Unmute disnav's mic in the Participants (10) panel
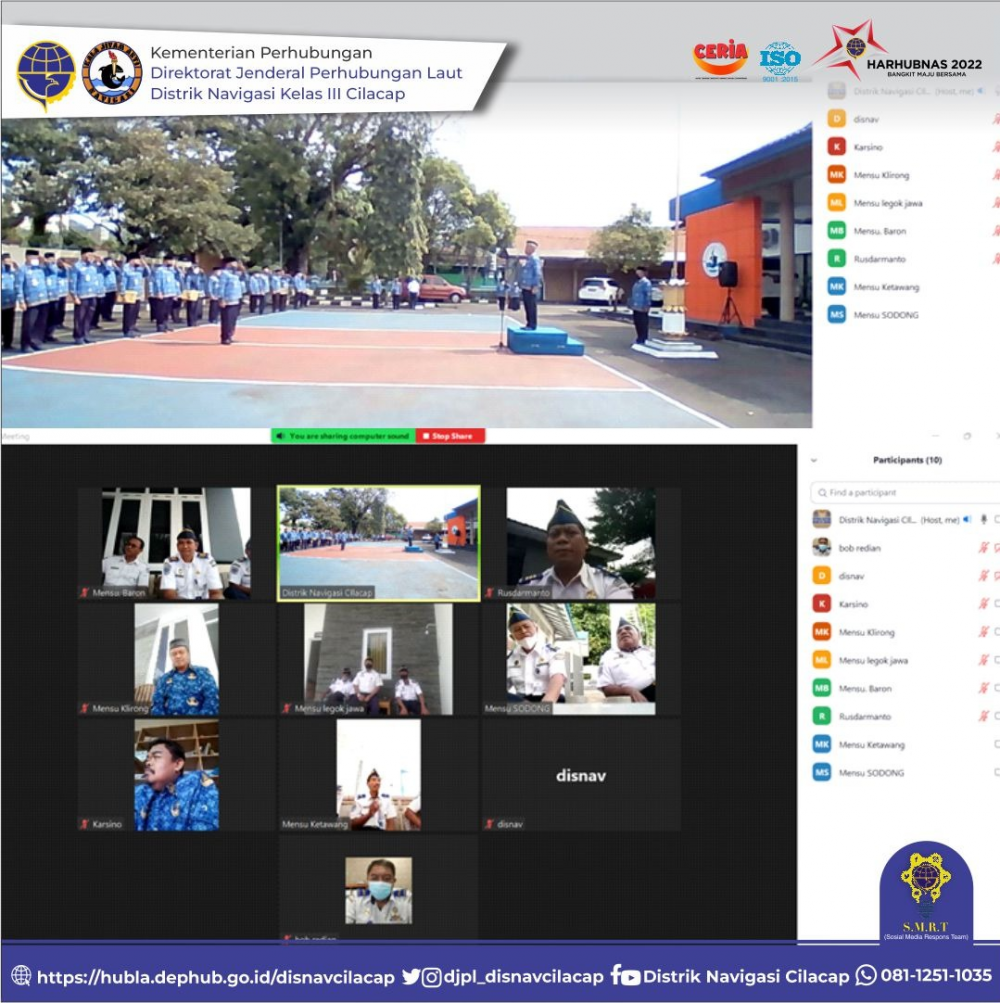The width and height of the screenshot is (1000, 1003). (984, 576)
